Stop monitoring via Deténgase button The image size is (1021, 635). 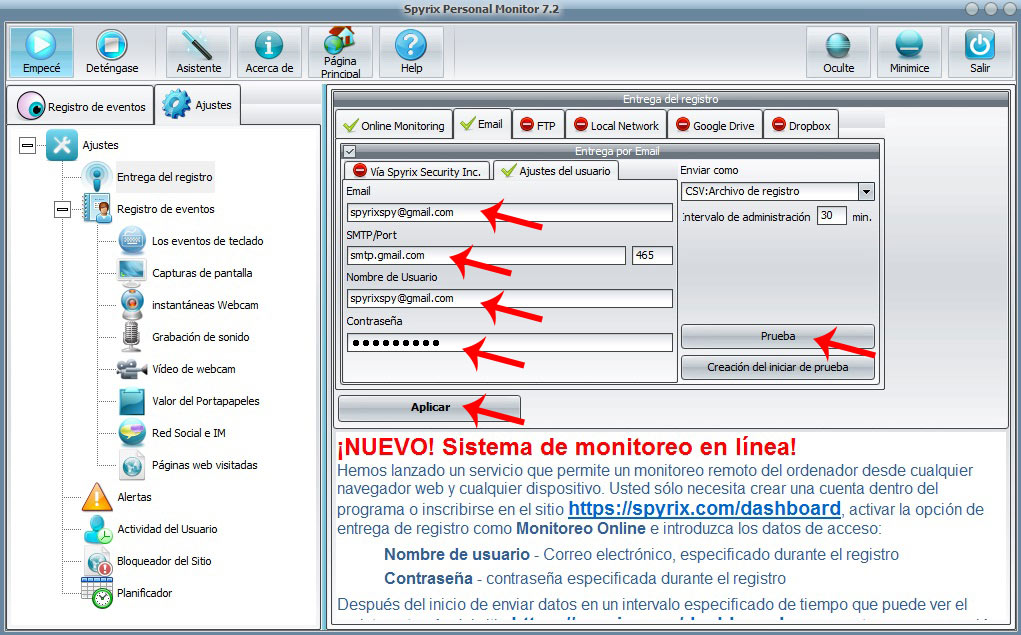112,52
